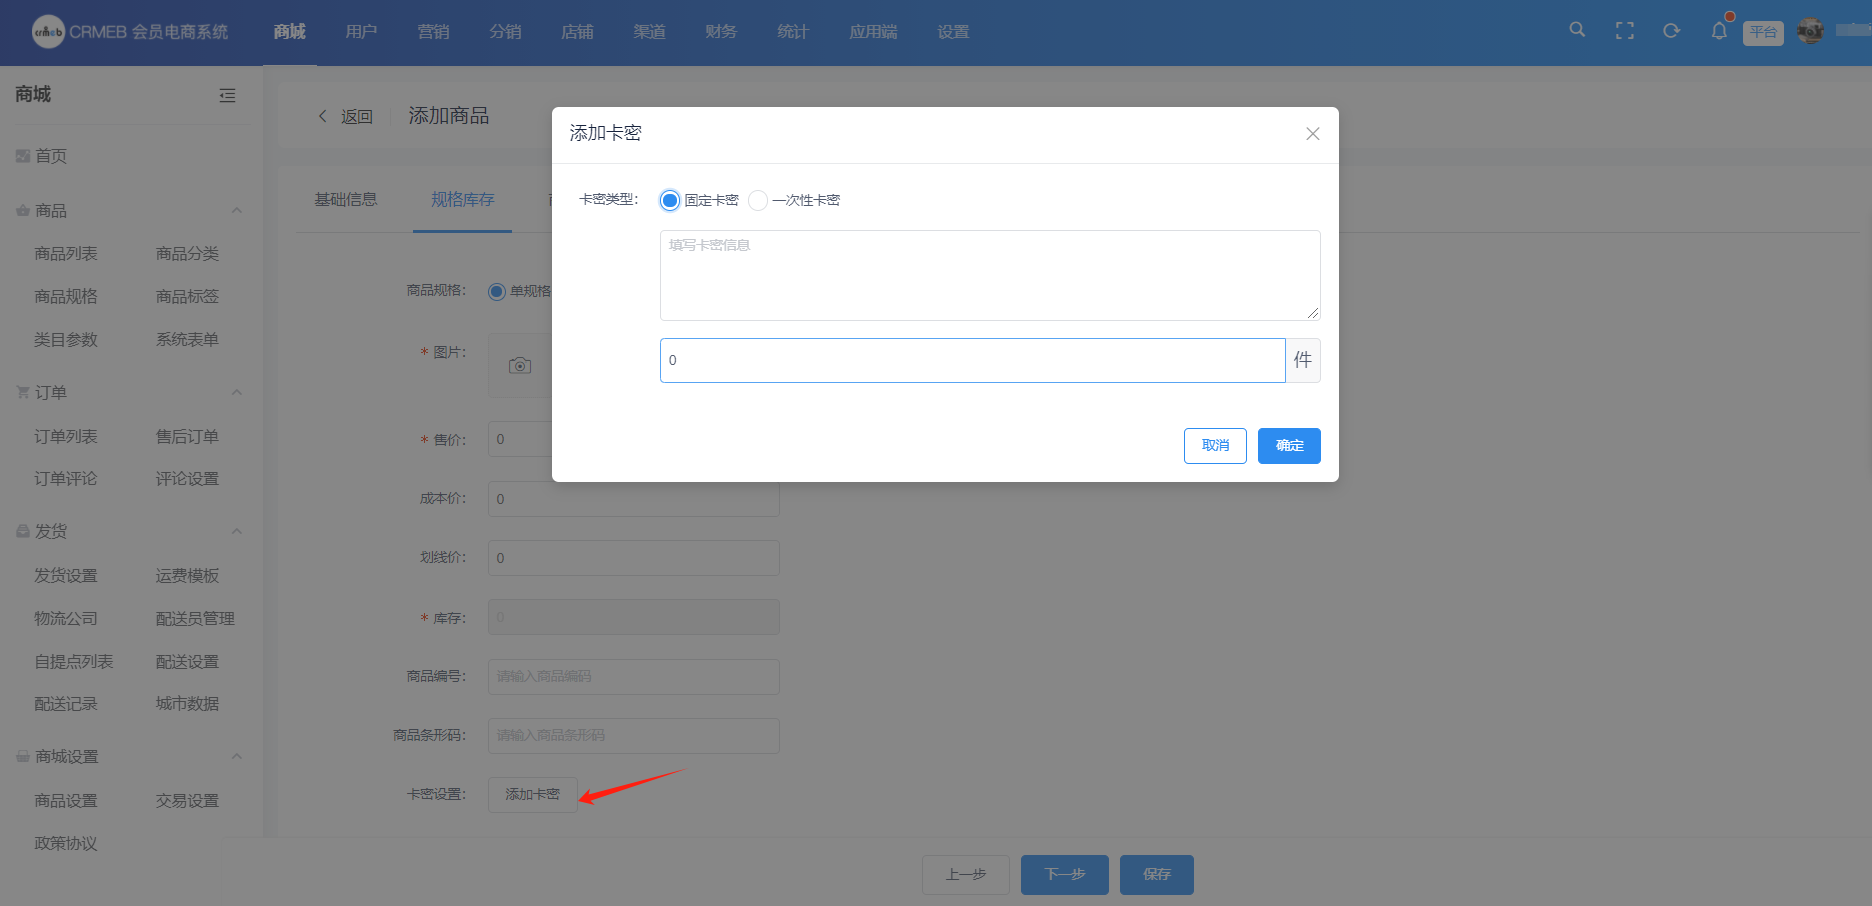Viewport: 1872px width, 906px height.
Task: Open 订单评论 in sidebar
Action: [x=66, y=479]
